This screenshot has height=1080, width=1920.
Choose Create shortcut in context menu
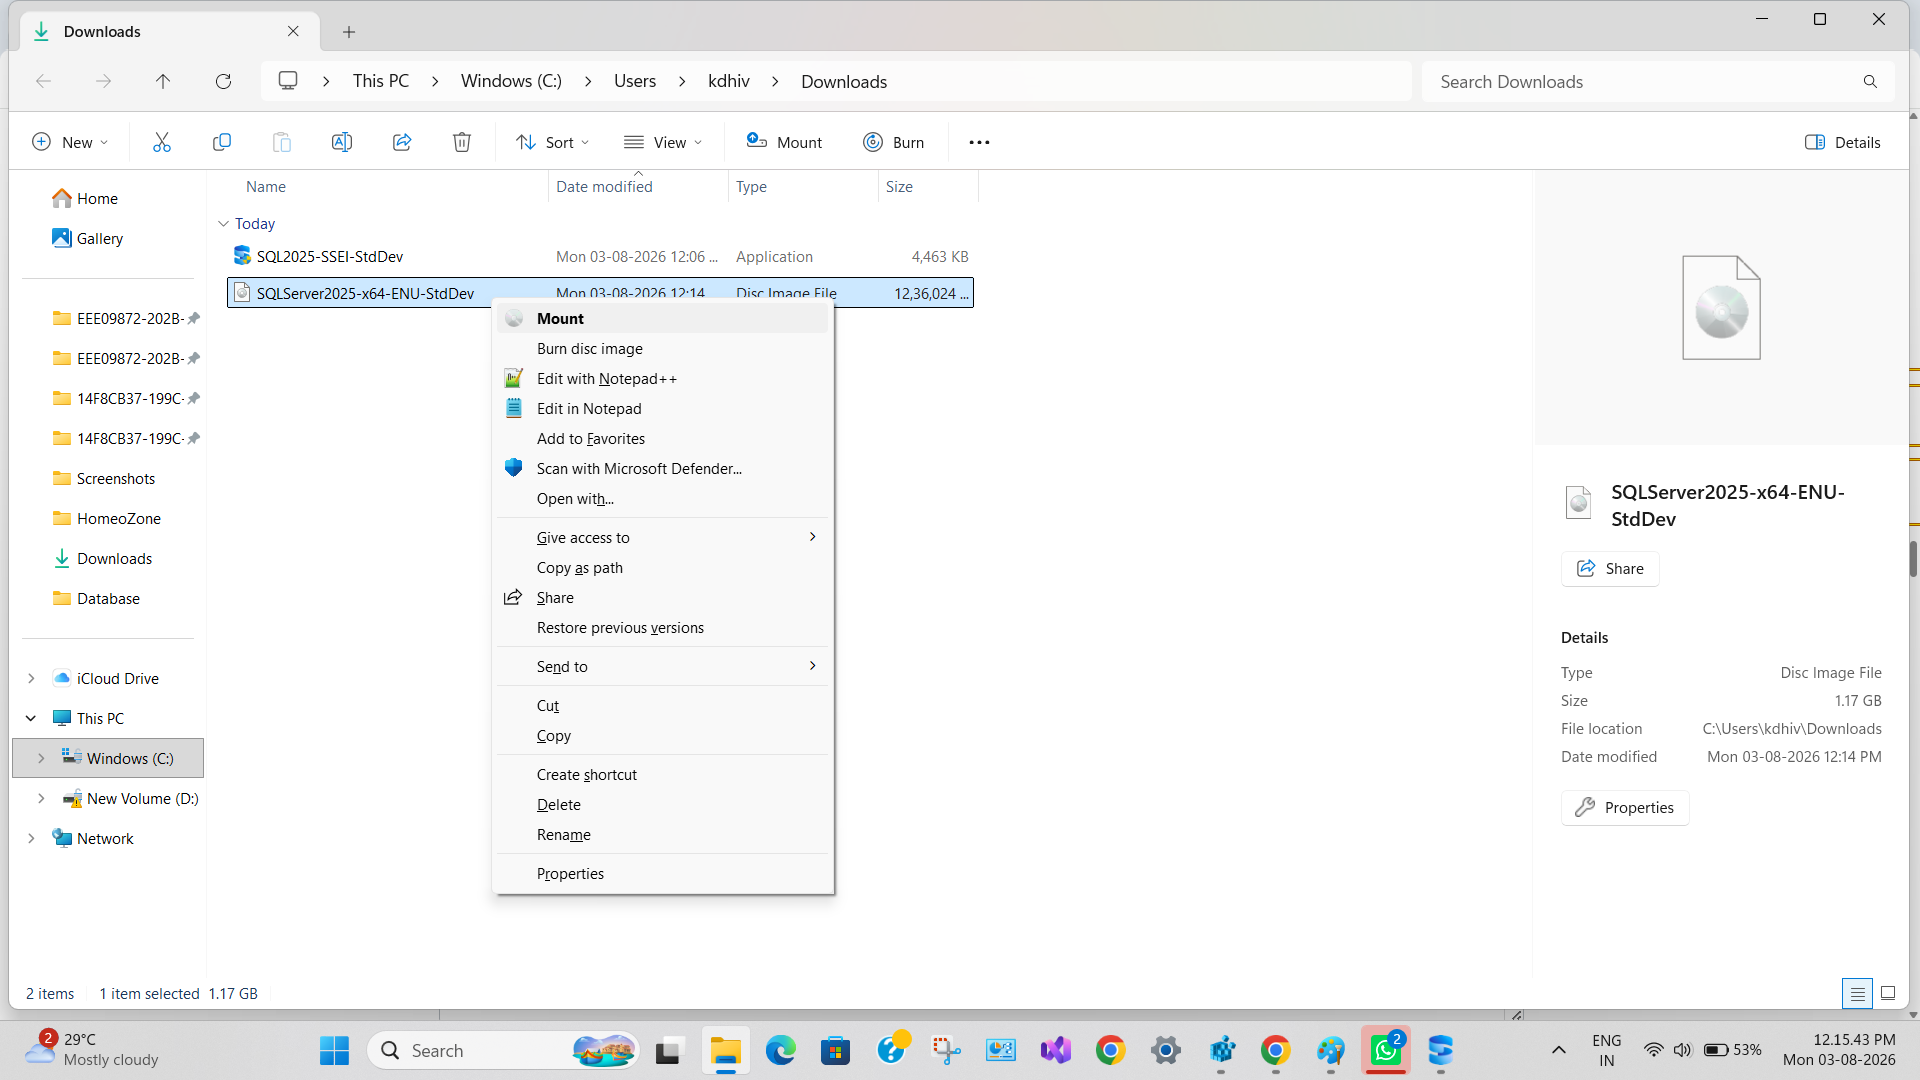coord(664,774)
